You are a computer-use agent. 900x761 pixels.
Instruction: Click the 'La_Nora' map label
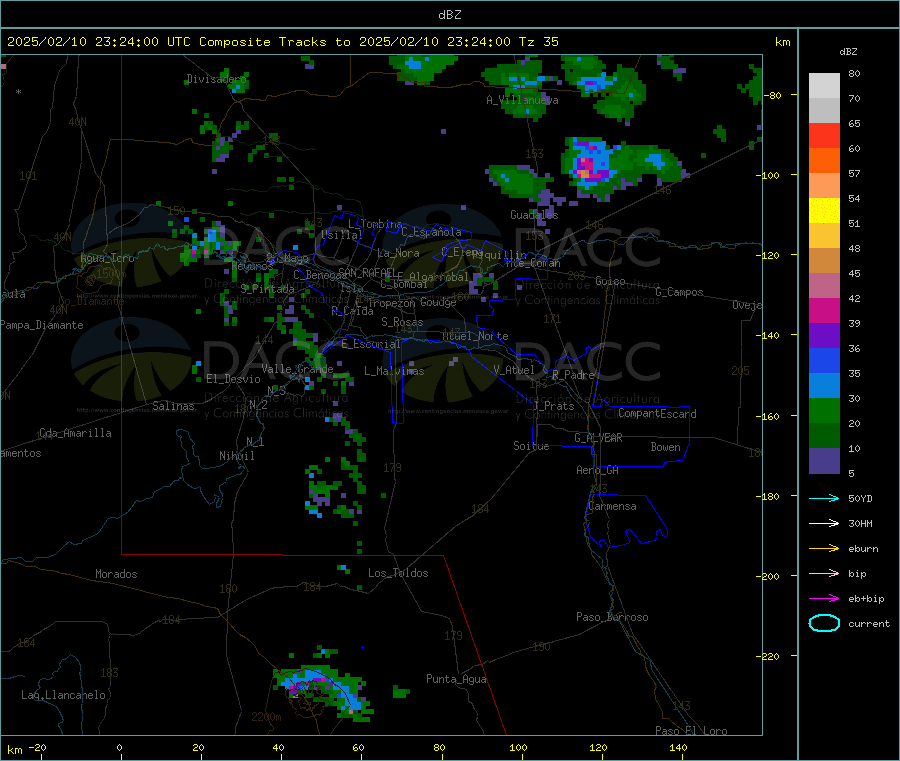pyautogui.click(x=398, y=253)
